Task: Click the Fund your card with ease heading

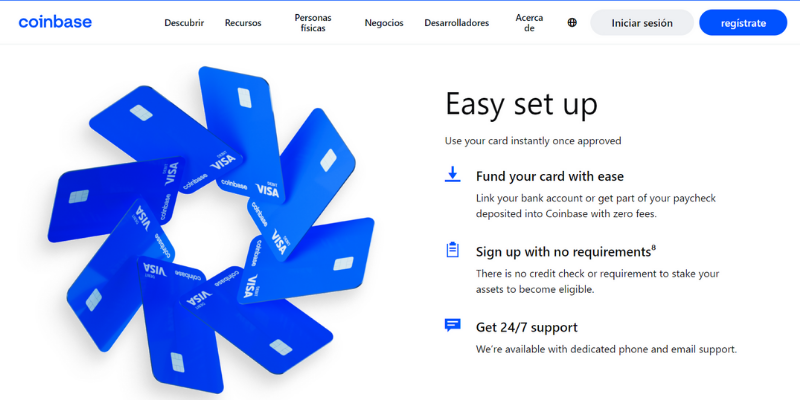Action: (549, 177)
